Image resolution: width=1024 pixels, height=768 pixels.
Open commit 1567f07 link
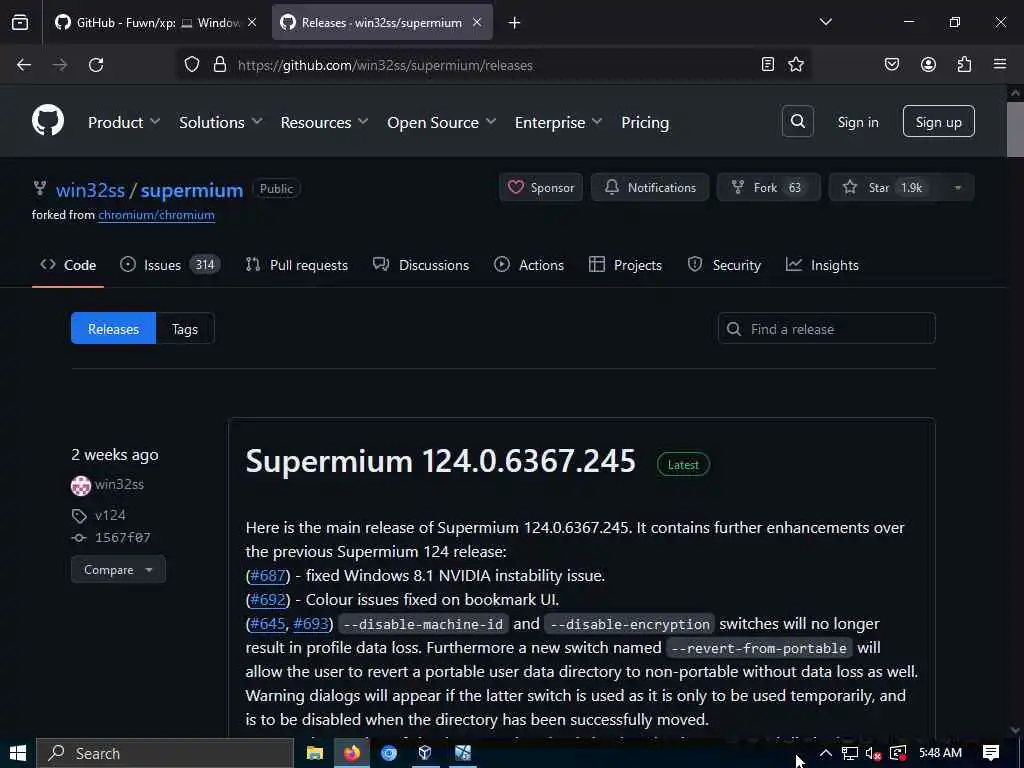122,537
